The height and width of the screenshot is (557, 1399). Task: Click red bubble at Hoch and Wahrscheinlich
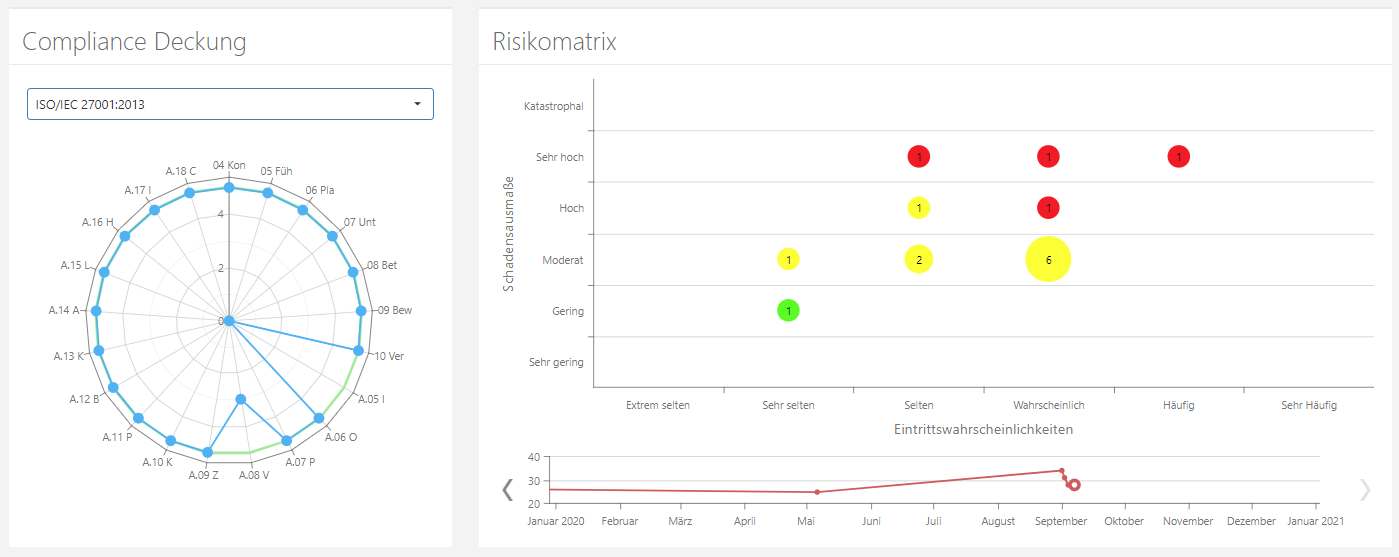click(x=1048, y=208)
